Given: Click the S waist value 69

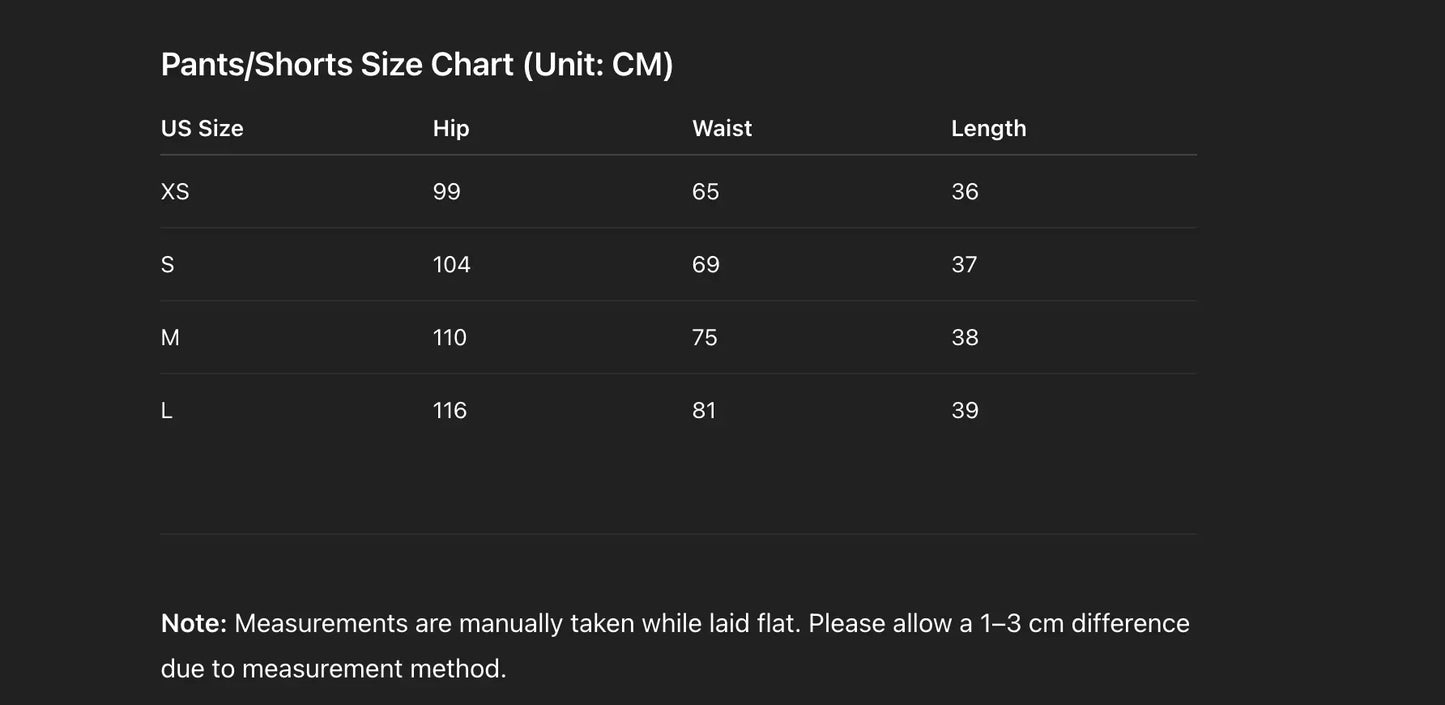Looking at the screenshot, I should pos(706,265).
